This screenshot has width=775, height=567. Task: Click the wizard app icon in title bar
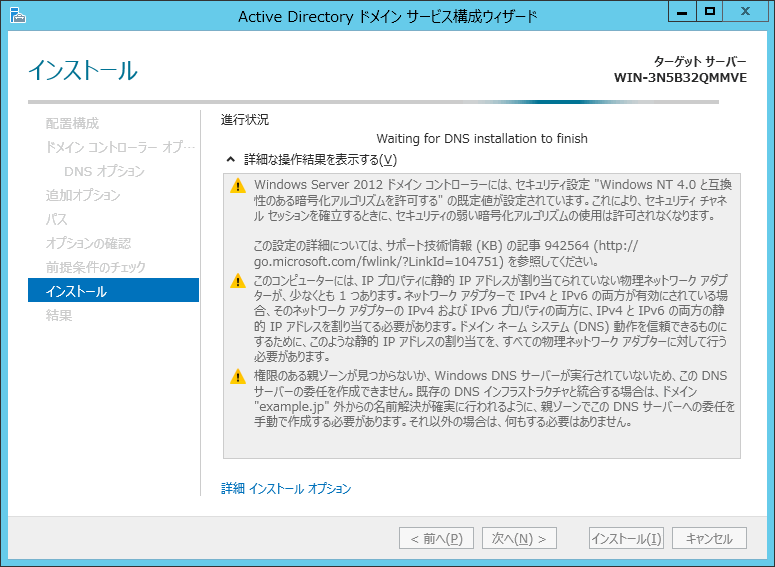(x=18, y=15)
